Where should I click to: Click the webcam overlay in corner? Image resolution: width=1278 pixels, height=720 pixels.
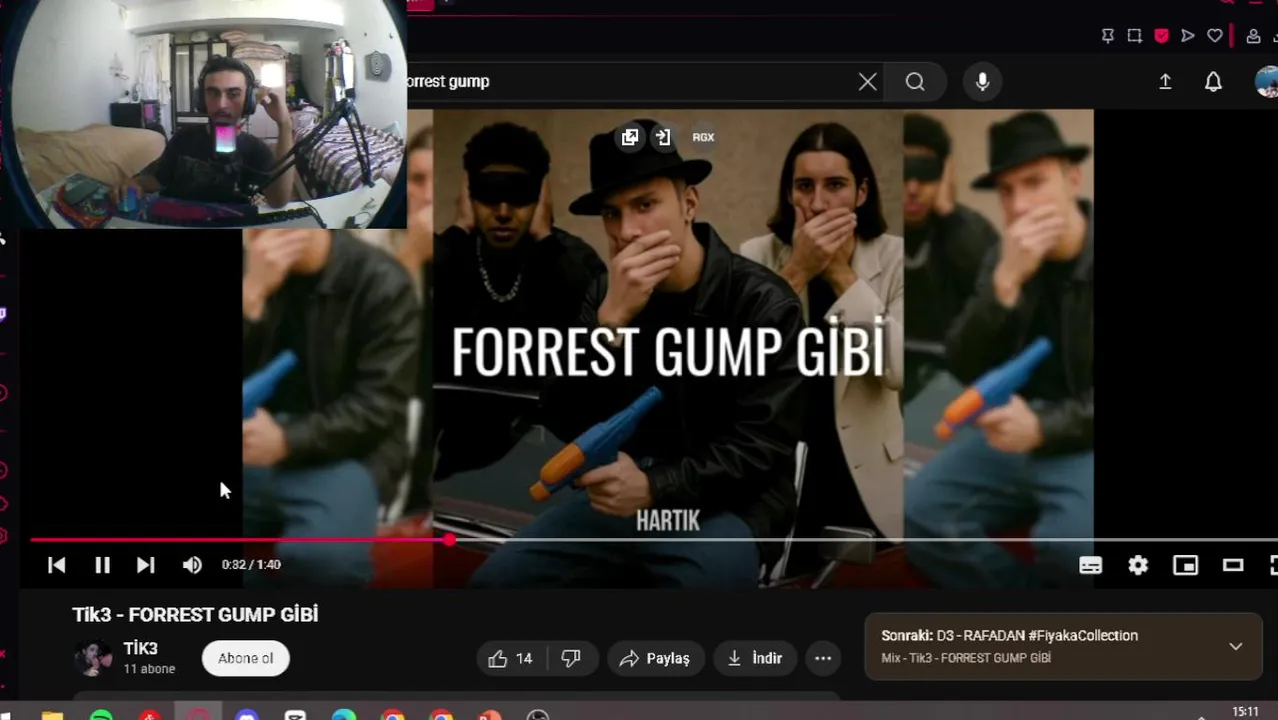[205, 114]
